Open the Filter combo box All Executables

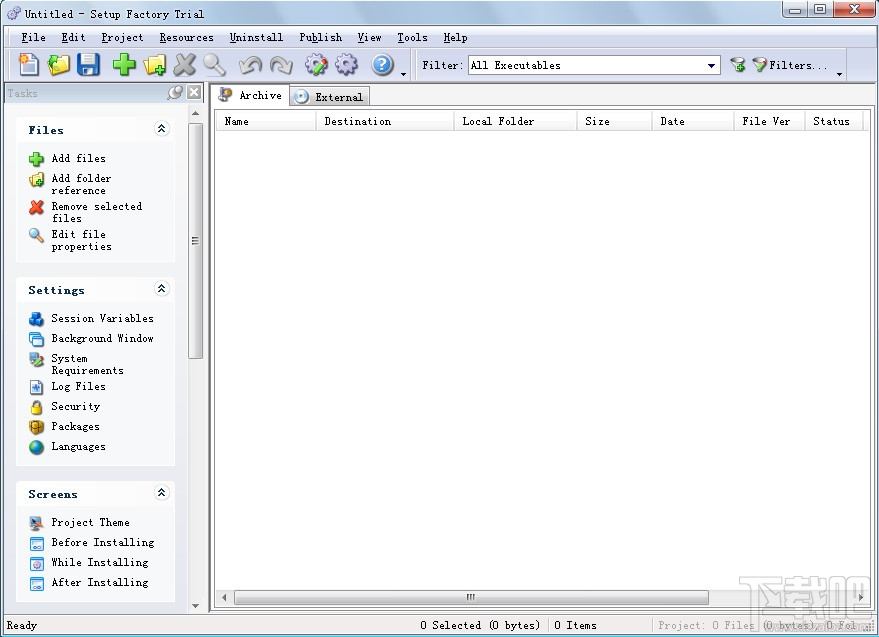coord(594,66)
